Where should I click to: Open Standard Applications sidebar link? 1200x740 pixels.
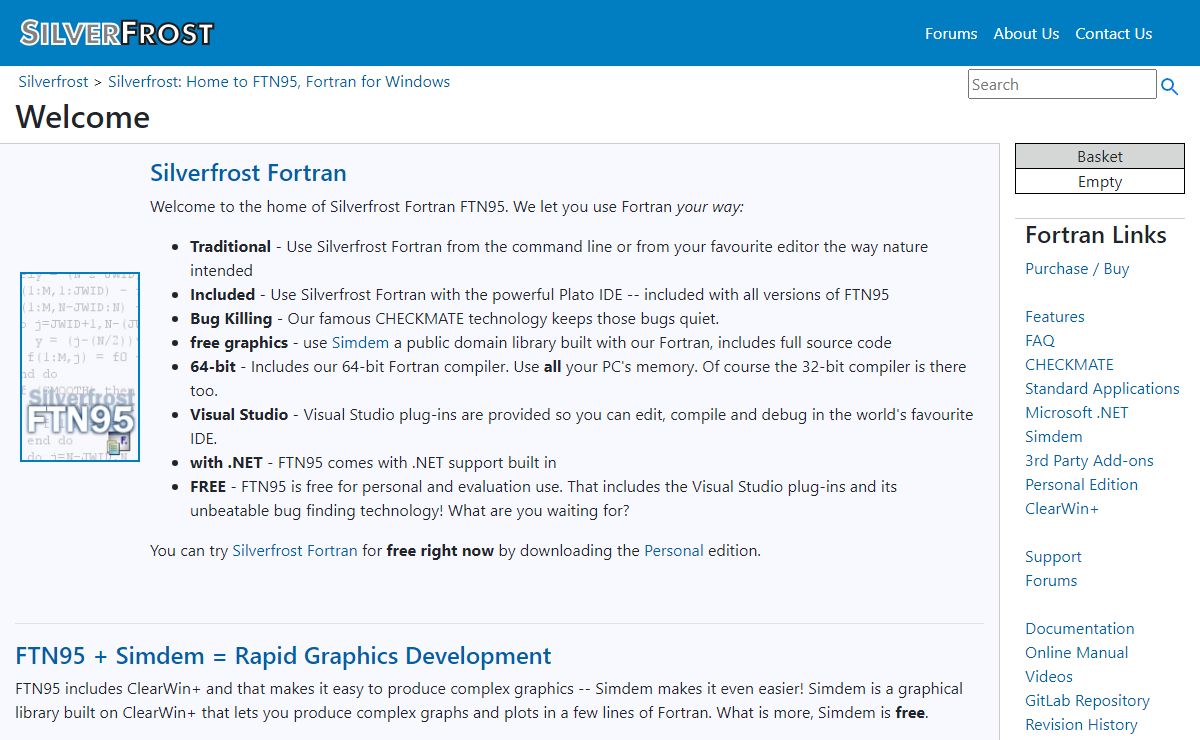click(1102, 388)
